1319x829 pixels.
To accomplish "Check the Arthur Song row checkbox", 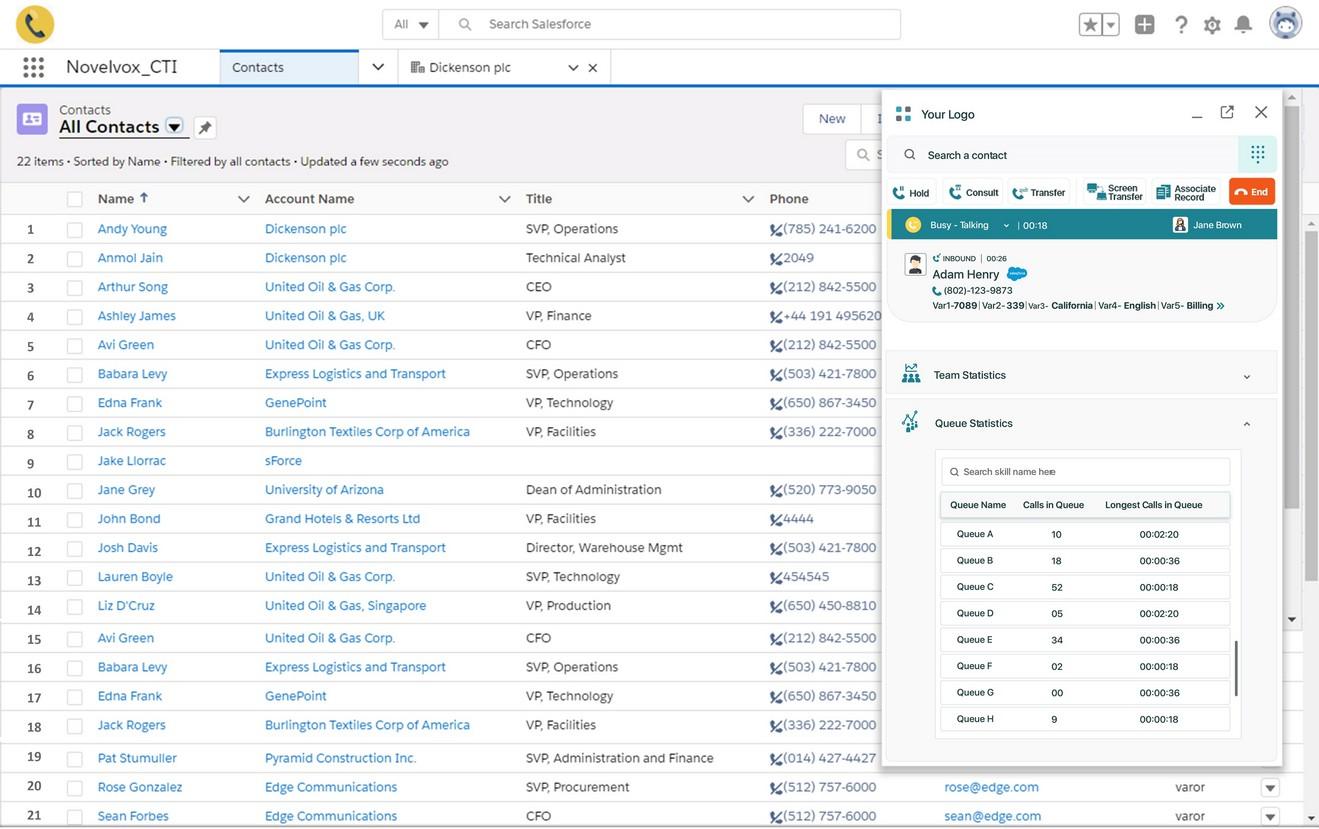I will (75, 288).
